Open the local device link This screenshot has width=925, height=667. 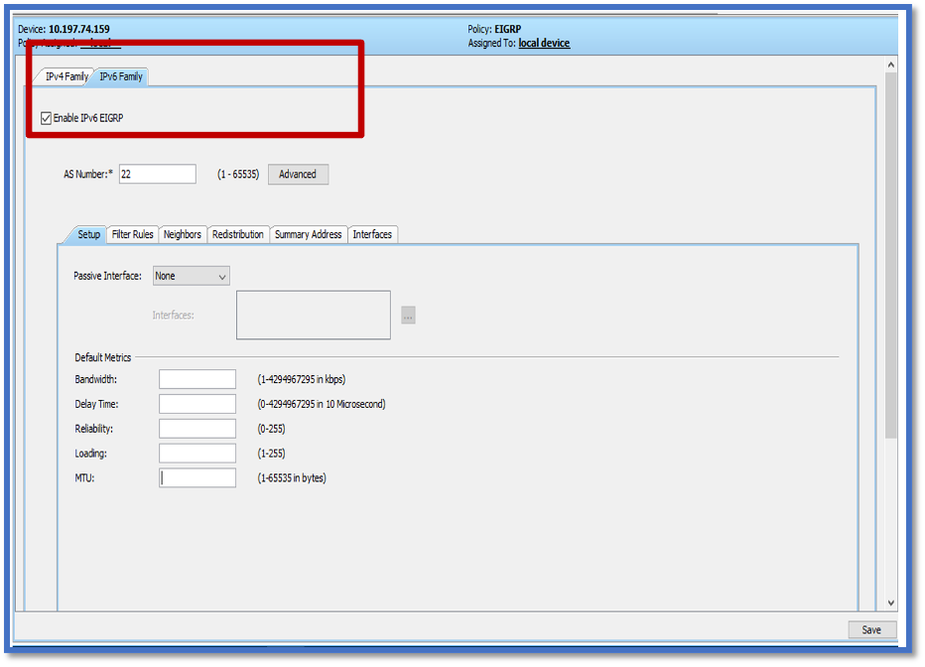[x=544, y=44]
